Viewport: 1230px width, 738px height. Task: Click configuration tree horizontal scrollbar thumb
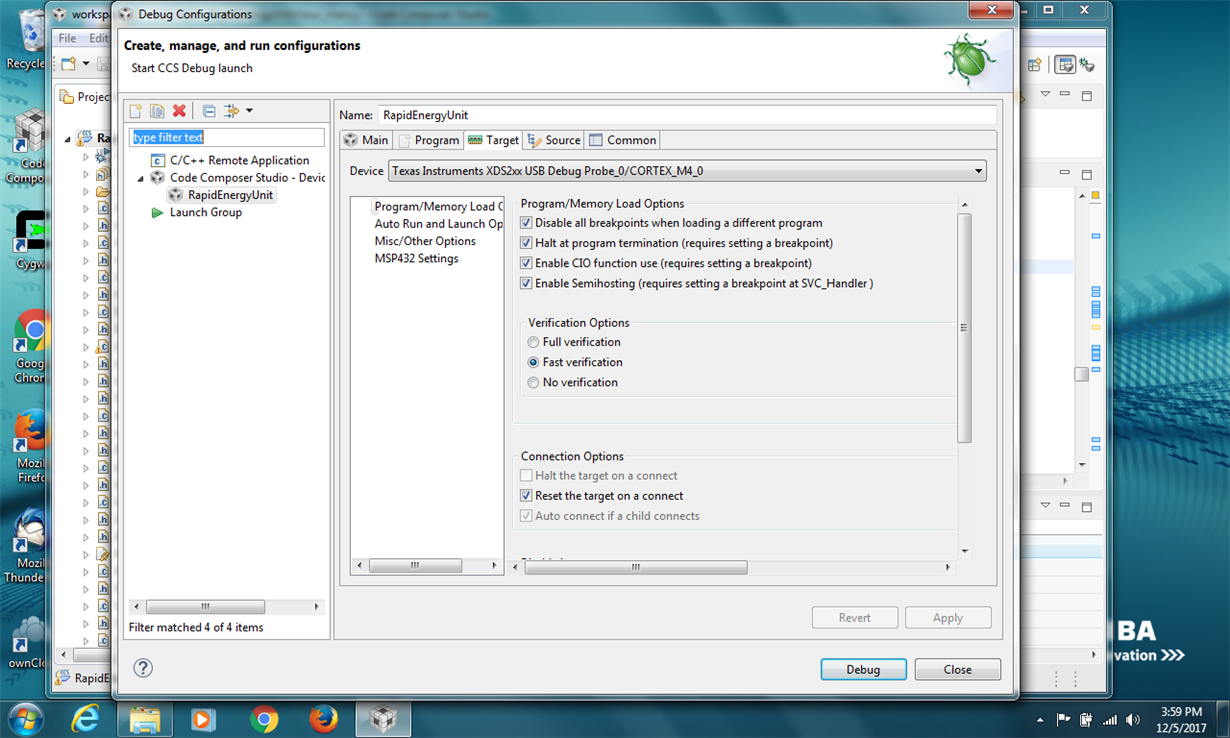205,607
